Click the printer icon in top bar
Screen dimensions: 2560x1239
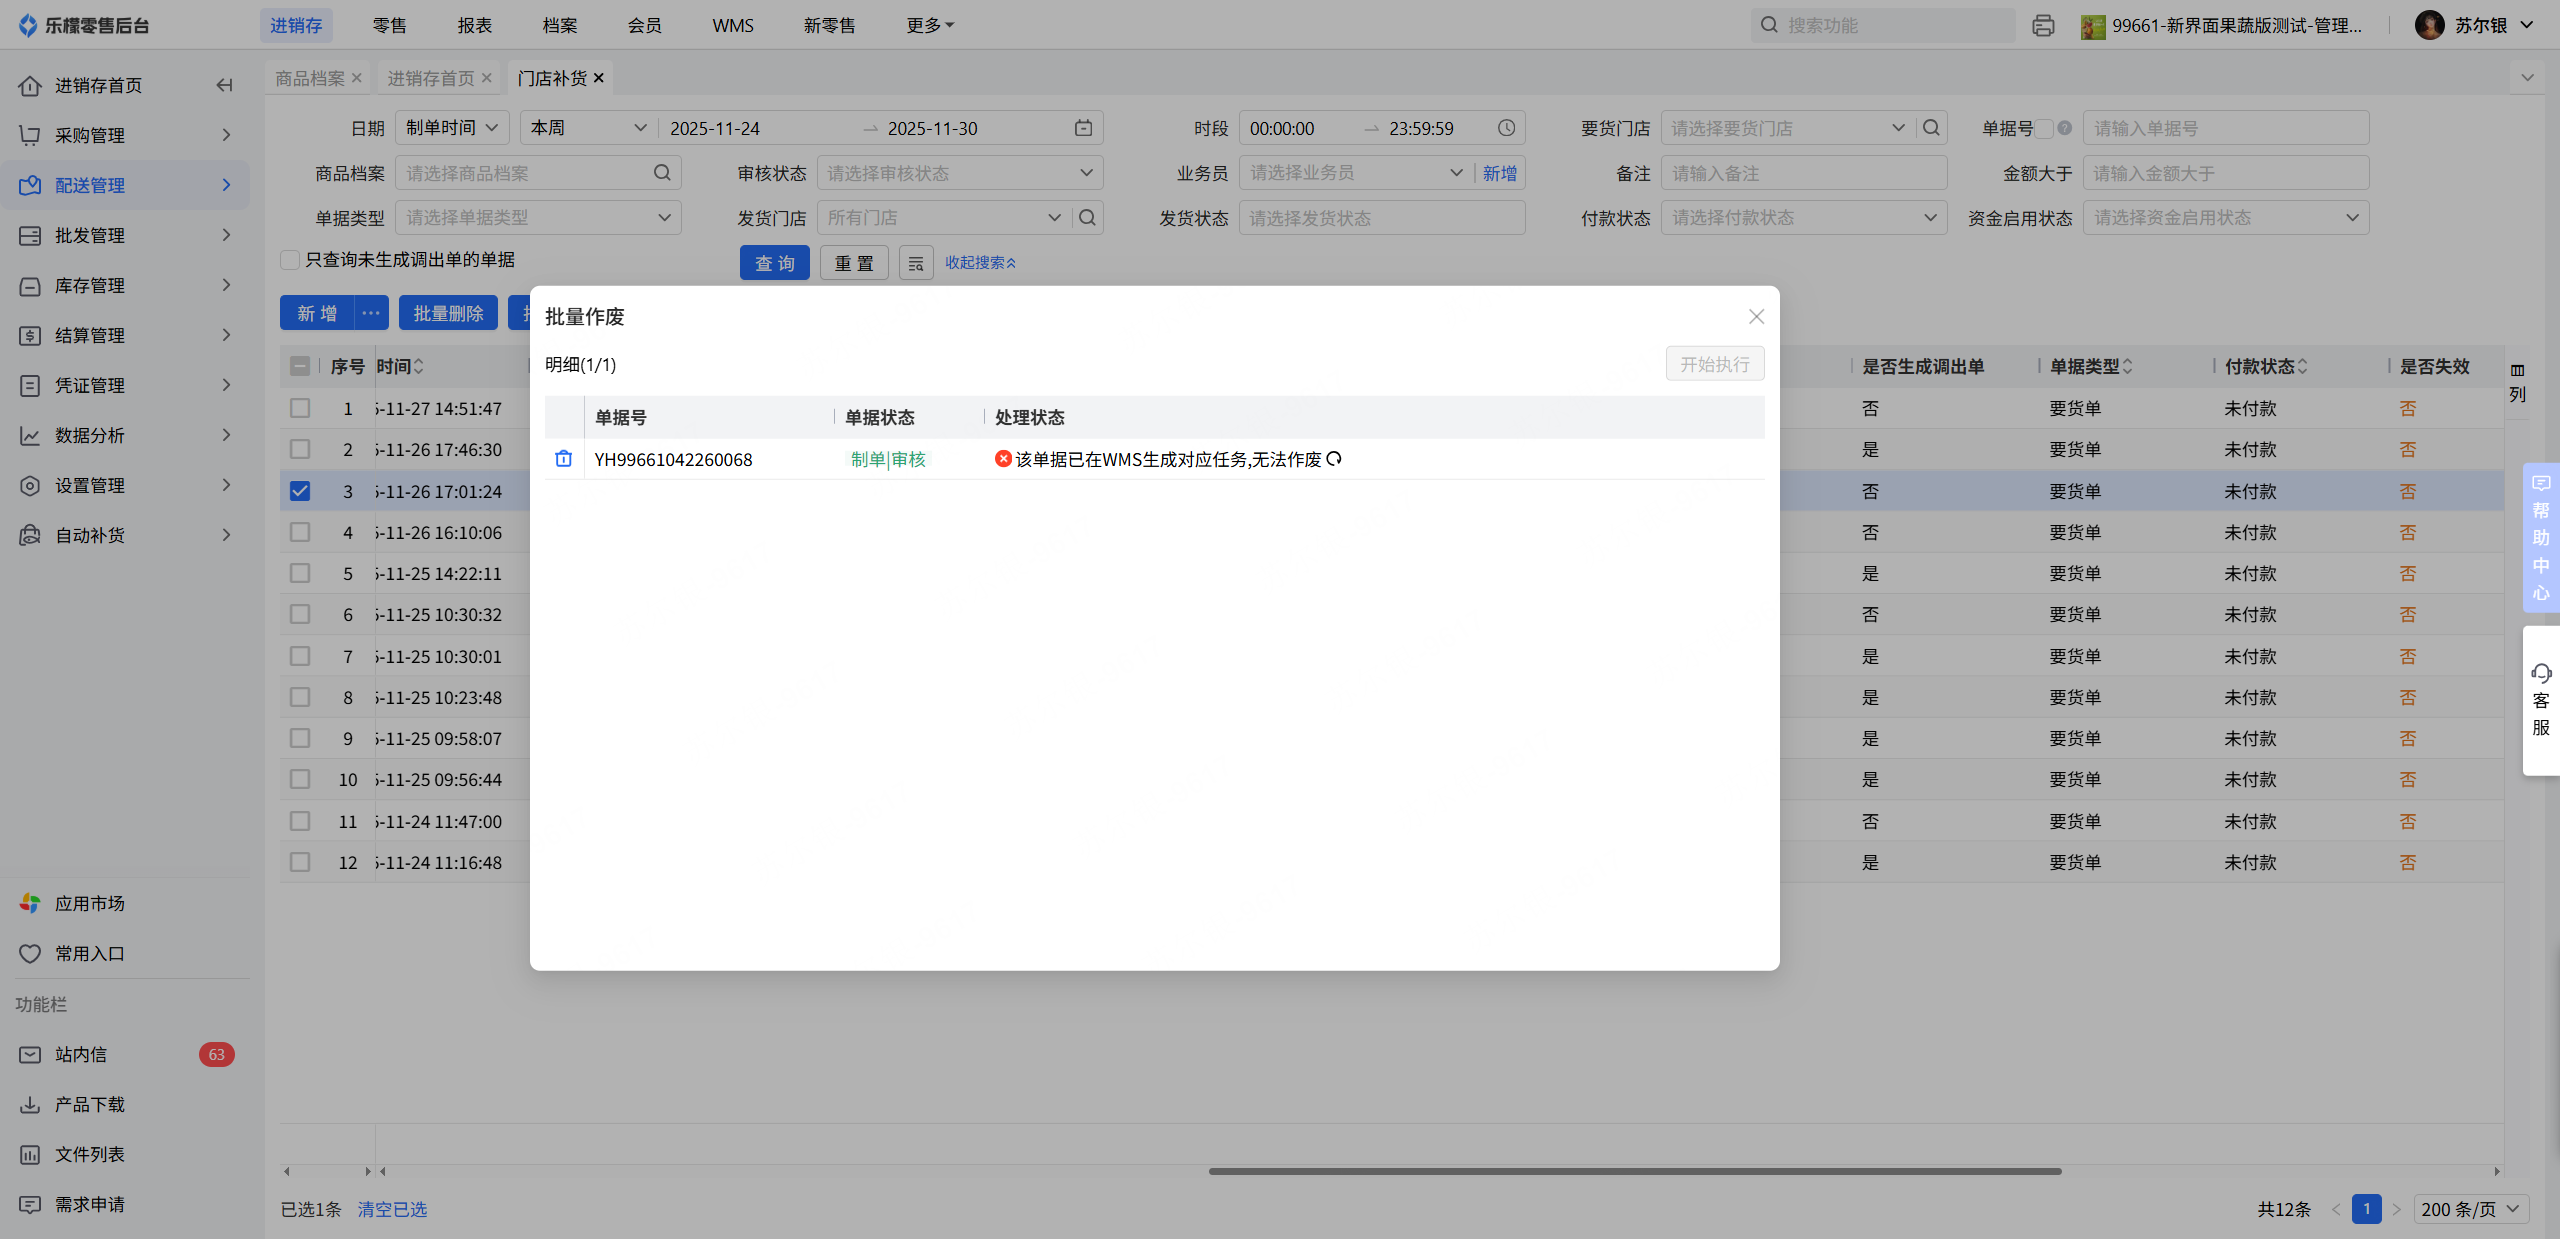[2043, 26]
